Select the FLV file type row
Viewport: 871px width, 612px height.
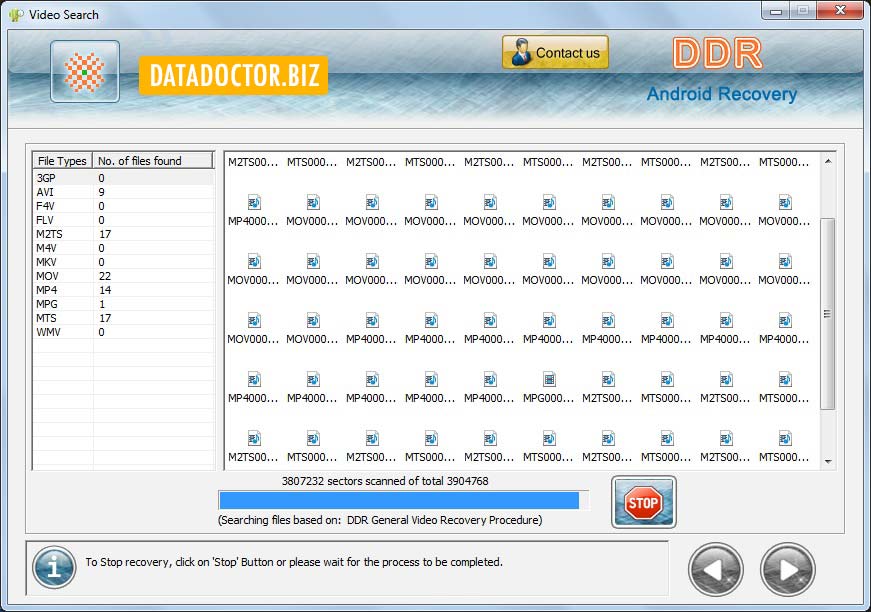coord(123,220)
